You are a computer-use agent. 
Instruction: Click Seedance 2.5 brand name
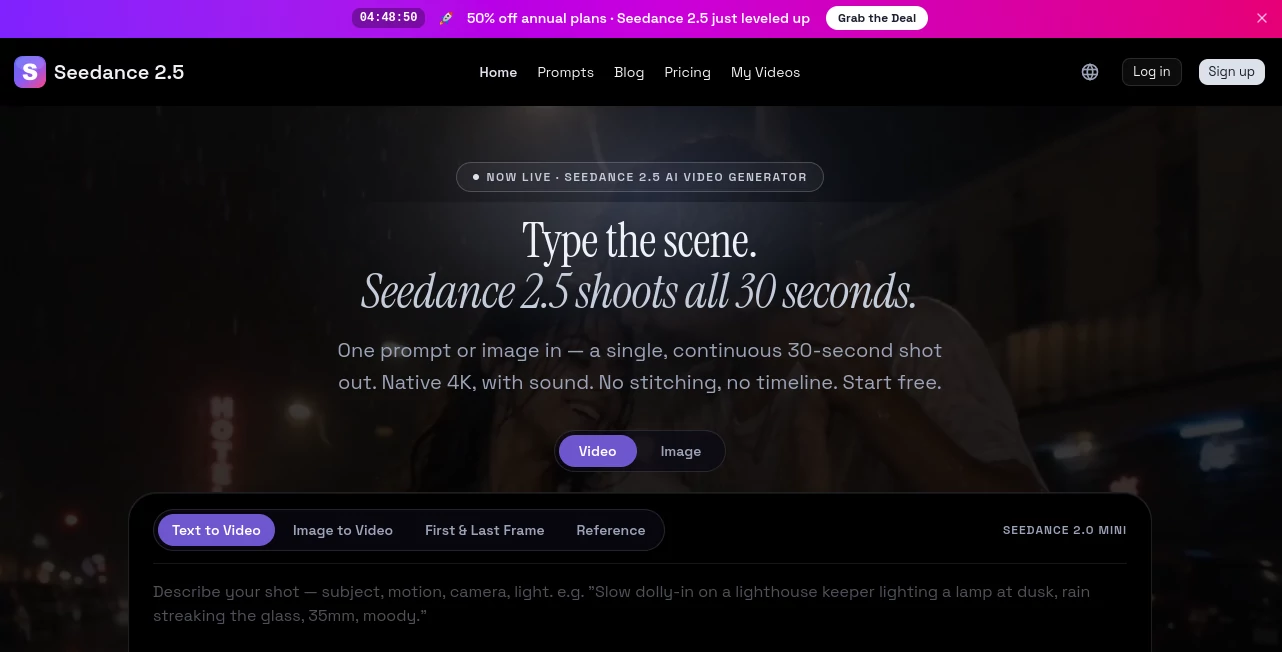119,72
